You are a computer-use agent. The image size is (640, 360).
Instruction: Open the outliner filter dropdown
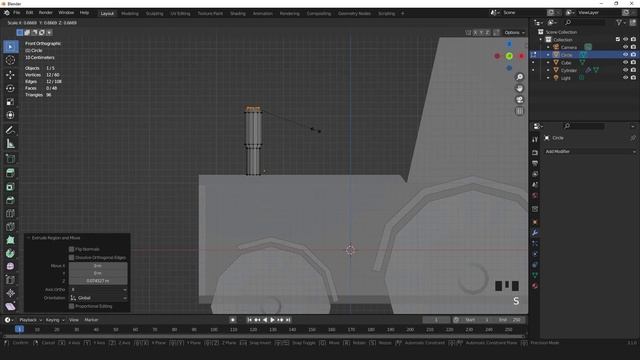click(621, 23)
